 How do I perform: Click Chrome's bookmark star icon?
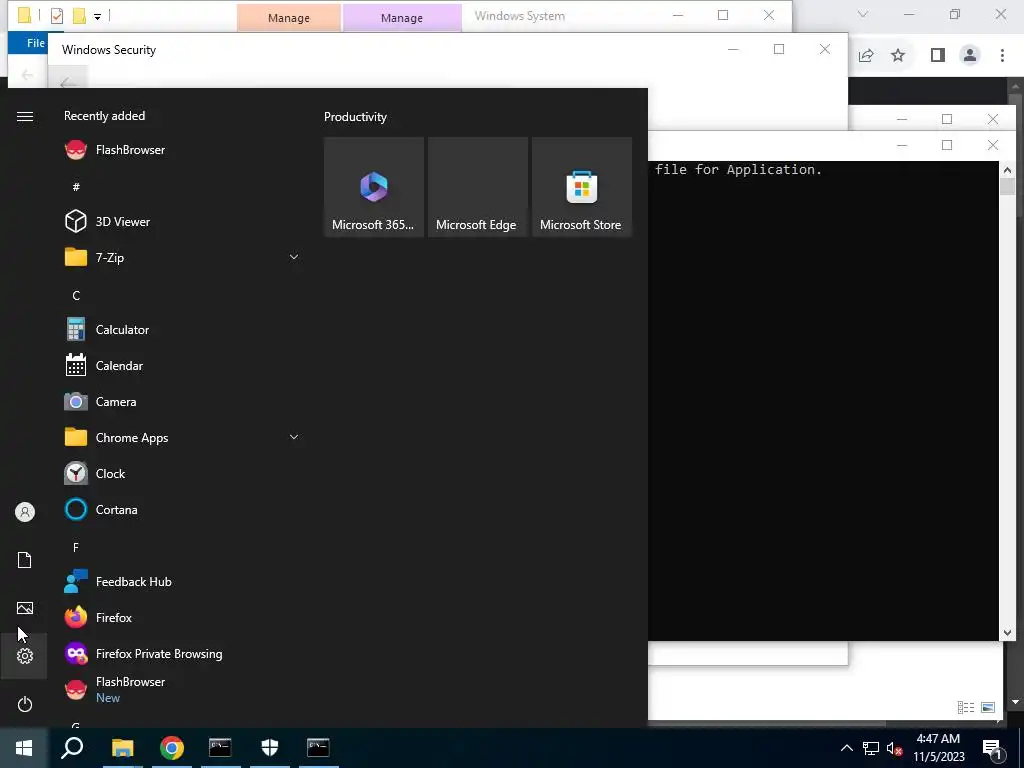point(899,56)
